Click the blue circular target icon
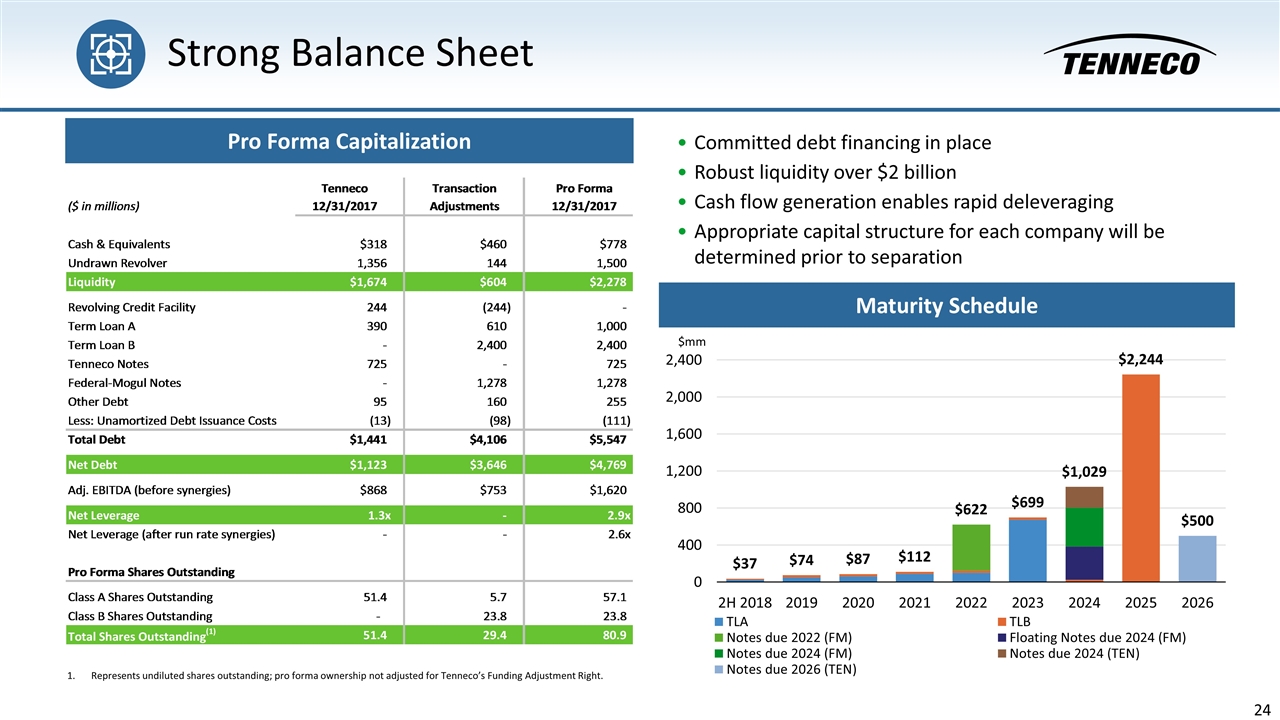The height and width of the screenshot is (720, 1280). [111, 53]
